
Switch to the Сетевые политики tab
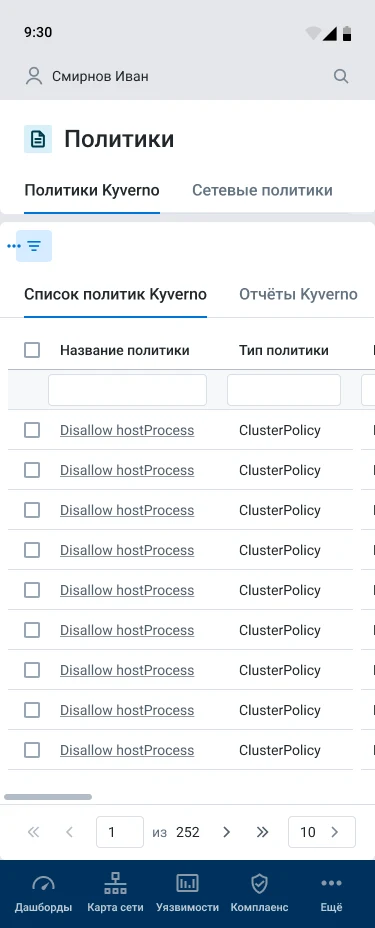(x=262, y=191)
